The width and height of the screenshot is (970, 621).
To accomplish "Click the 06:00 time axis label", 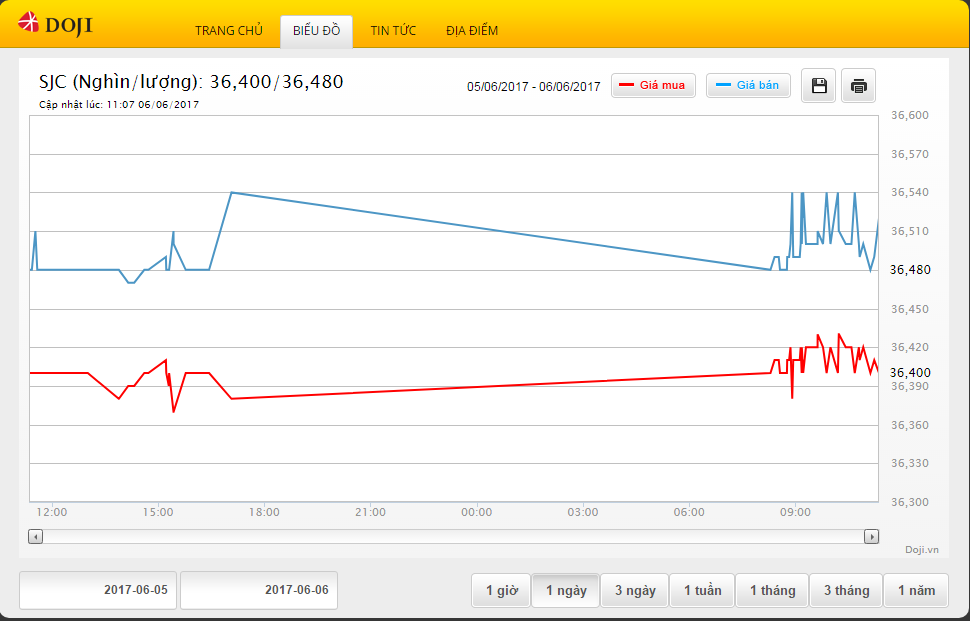I will tap(689, 512).
